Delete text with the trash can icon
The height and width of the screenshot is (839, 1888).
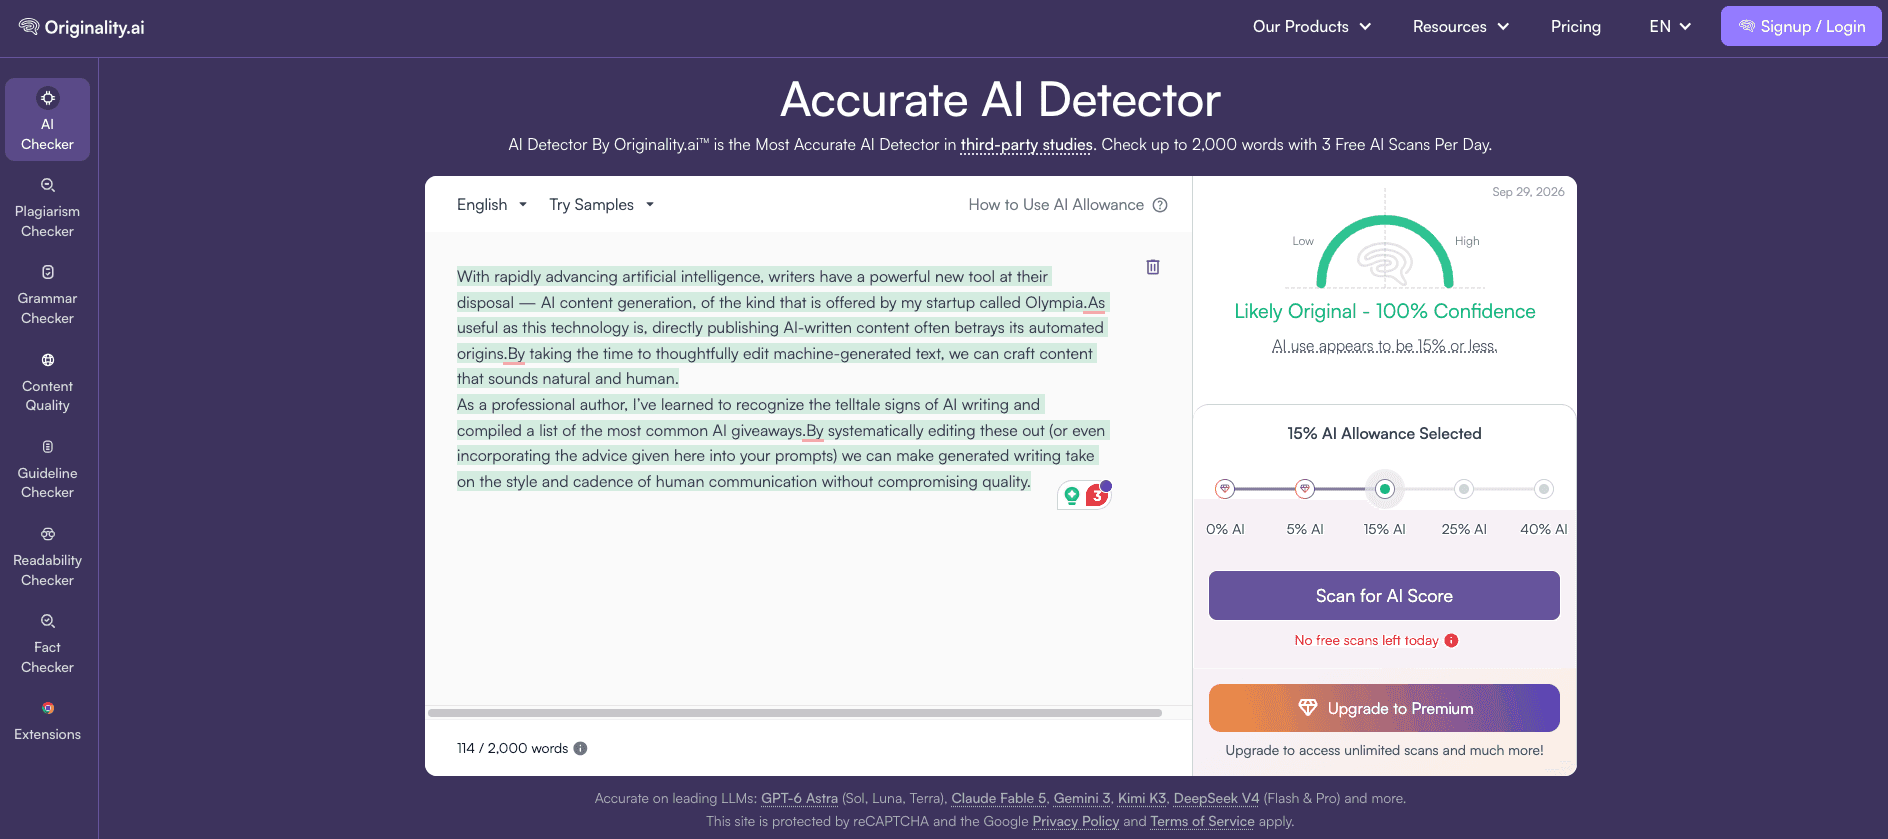point(1153,267)
